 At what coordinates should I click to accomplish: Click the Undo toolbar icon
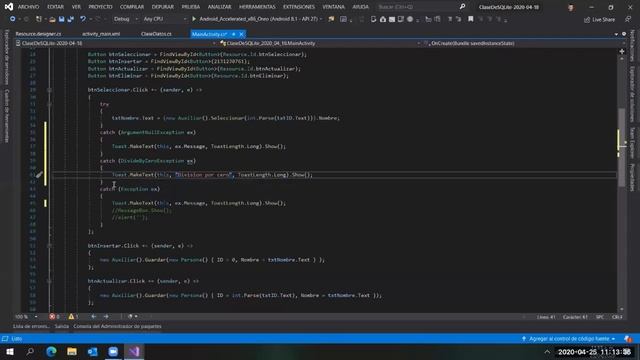tap(83, 19)
